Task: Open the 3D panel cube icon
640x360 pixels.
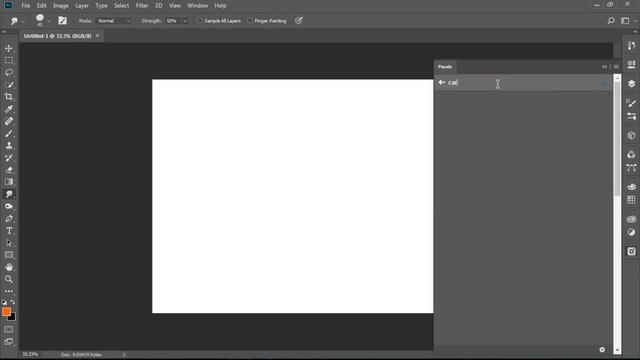Action: [x=631, y=135]
